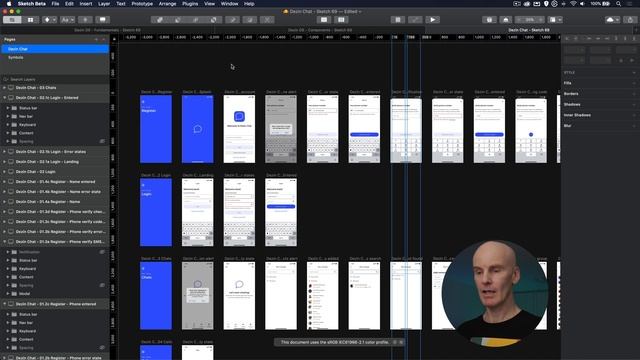Switch to the layer list view button
The height and width of the screenshot is (360, 640).
tap(12, 20)
